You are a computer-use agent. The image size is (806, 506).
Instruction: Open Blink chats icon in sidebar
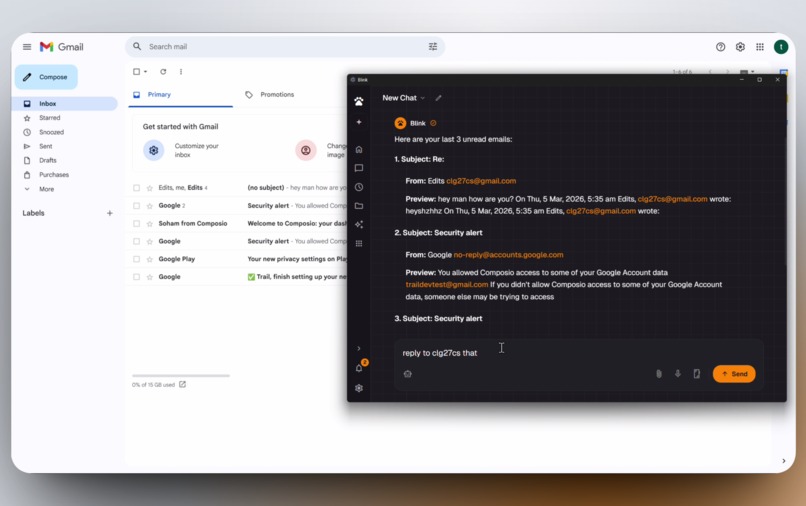[359, 168]
